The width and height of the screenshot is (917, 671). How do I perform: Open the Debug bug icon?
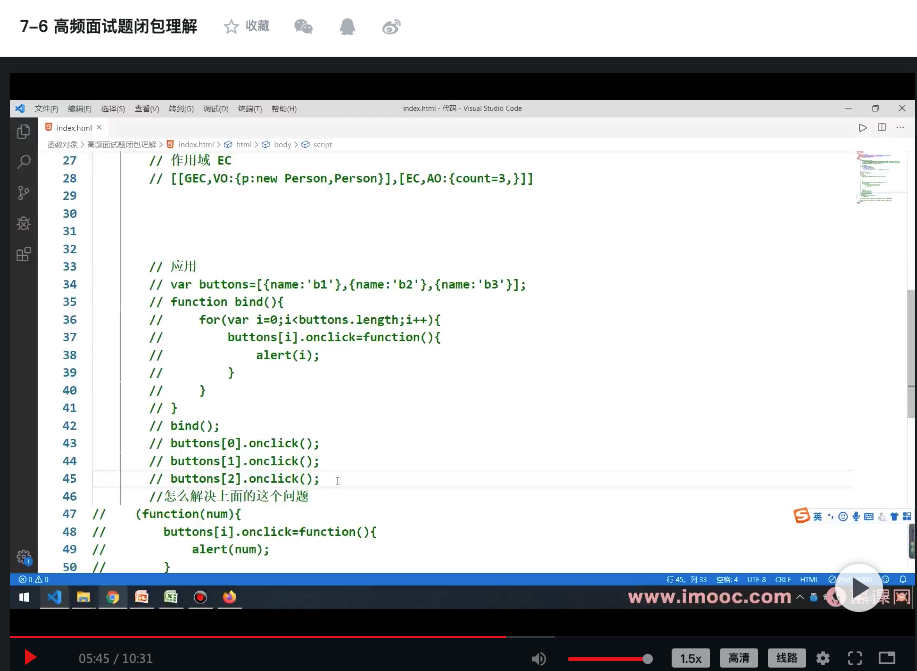(x=23, y=223)
